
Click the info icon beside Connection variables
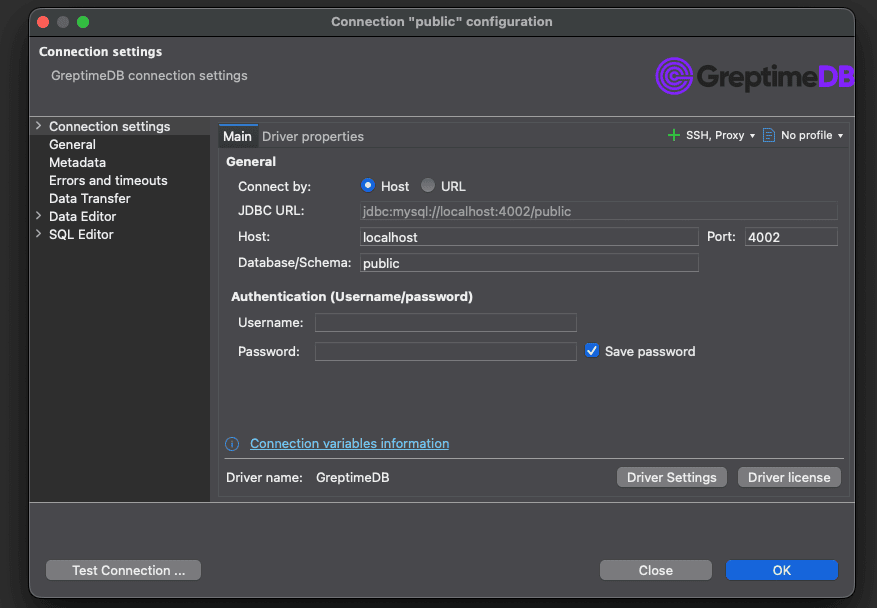(x=232, y=444)
